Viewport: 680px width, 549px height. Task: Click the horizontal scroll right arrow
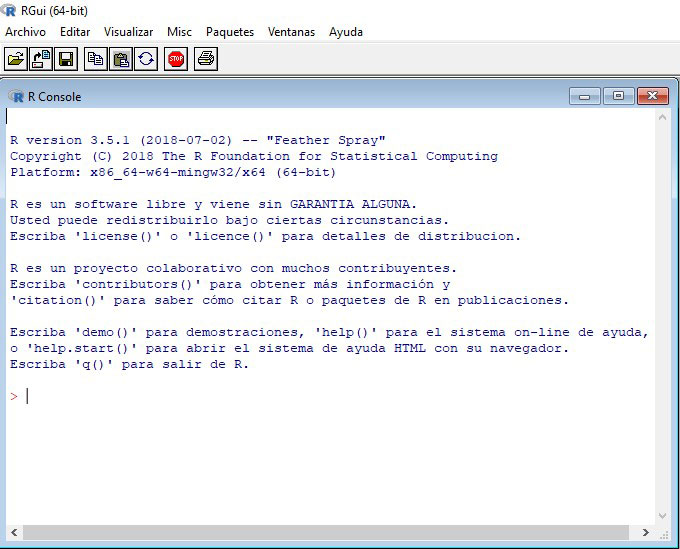(x=646, y=532)
